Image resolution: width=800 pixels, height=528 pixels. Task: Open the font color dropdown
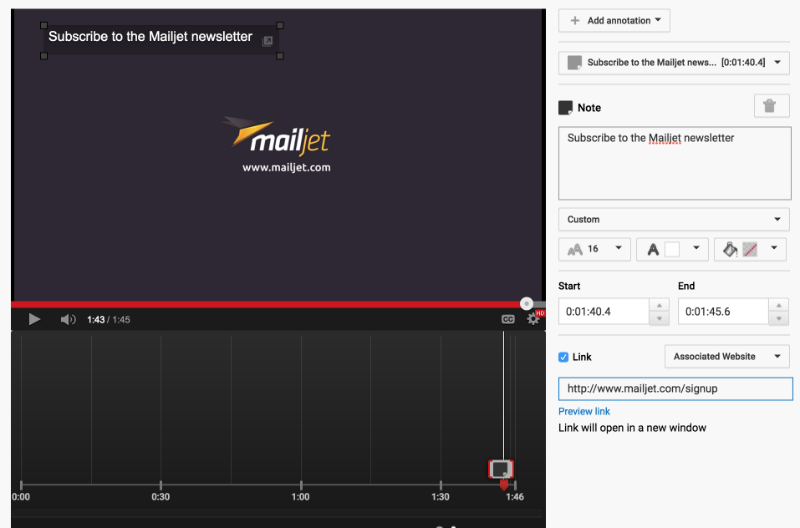tap(672, 249)
